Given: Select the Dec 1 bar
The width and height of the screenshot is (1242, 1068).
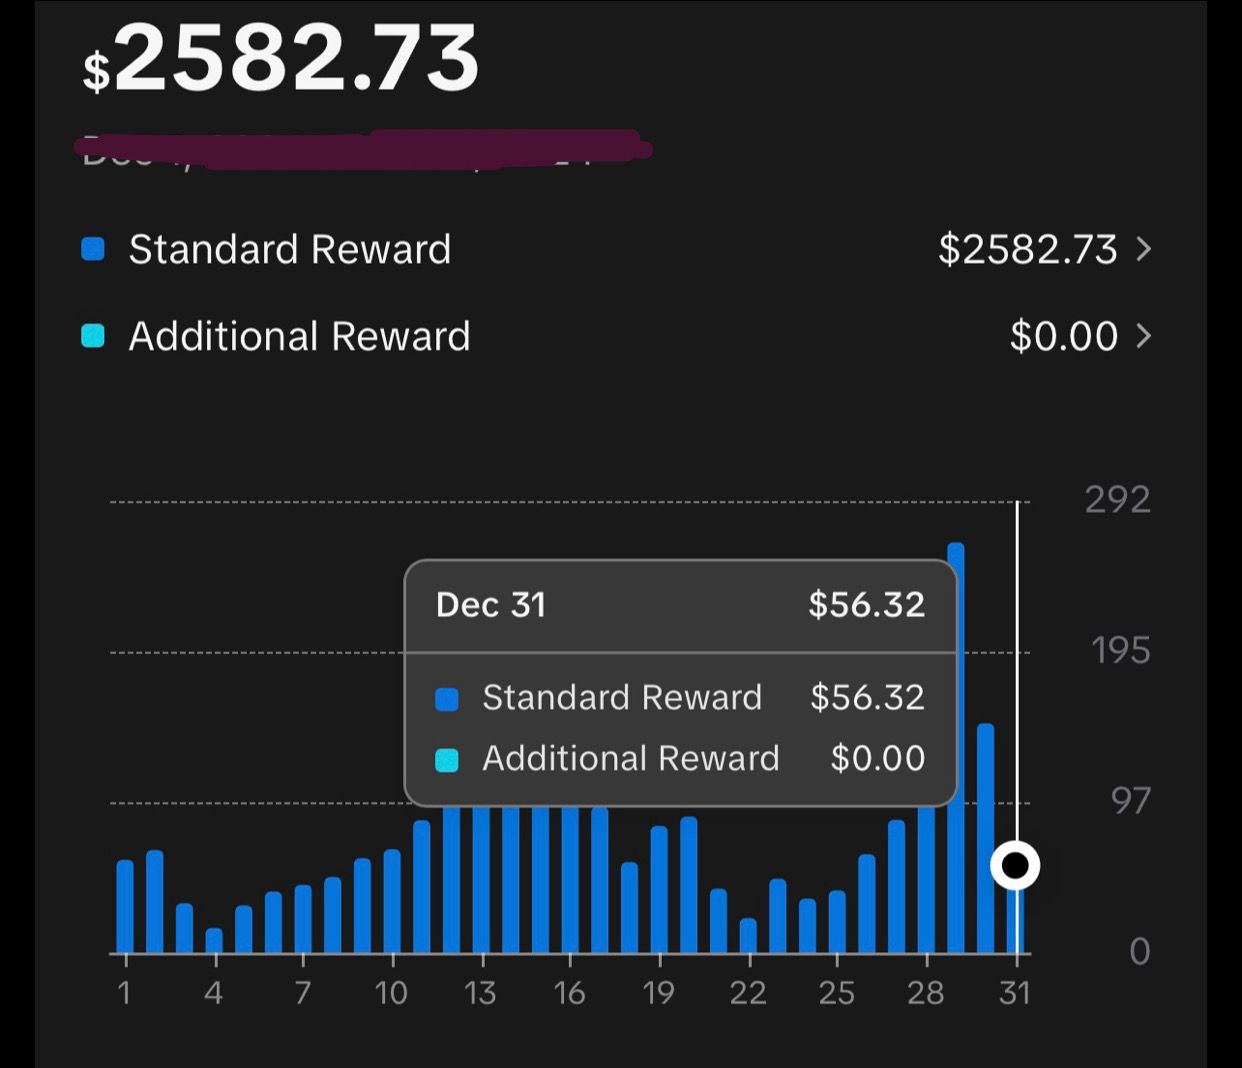Looking at the screenshot, I should click(x=125, y=905).
